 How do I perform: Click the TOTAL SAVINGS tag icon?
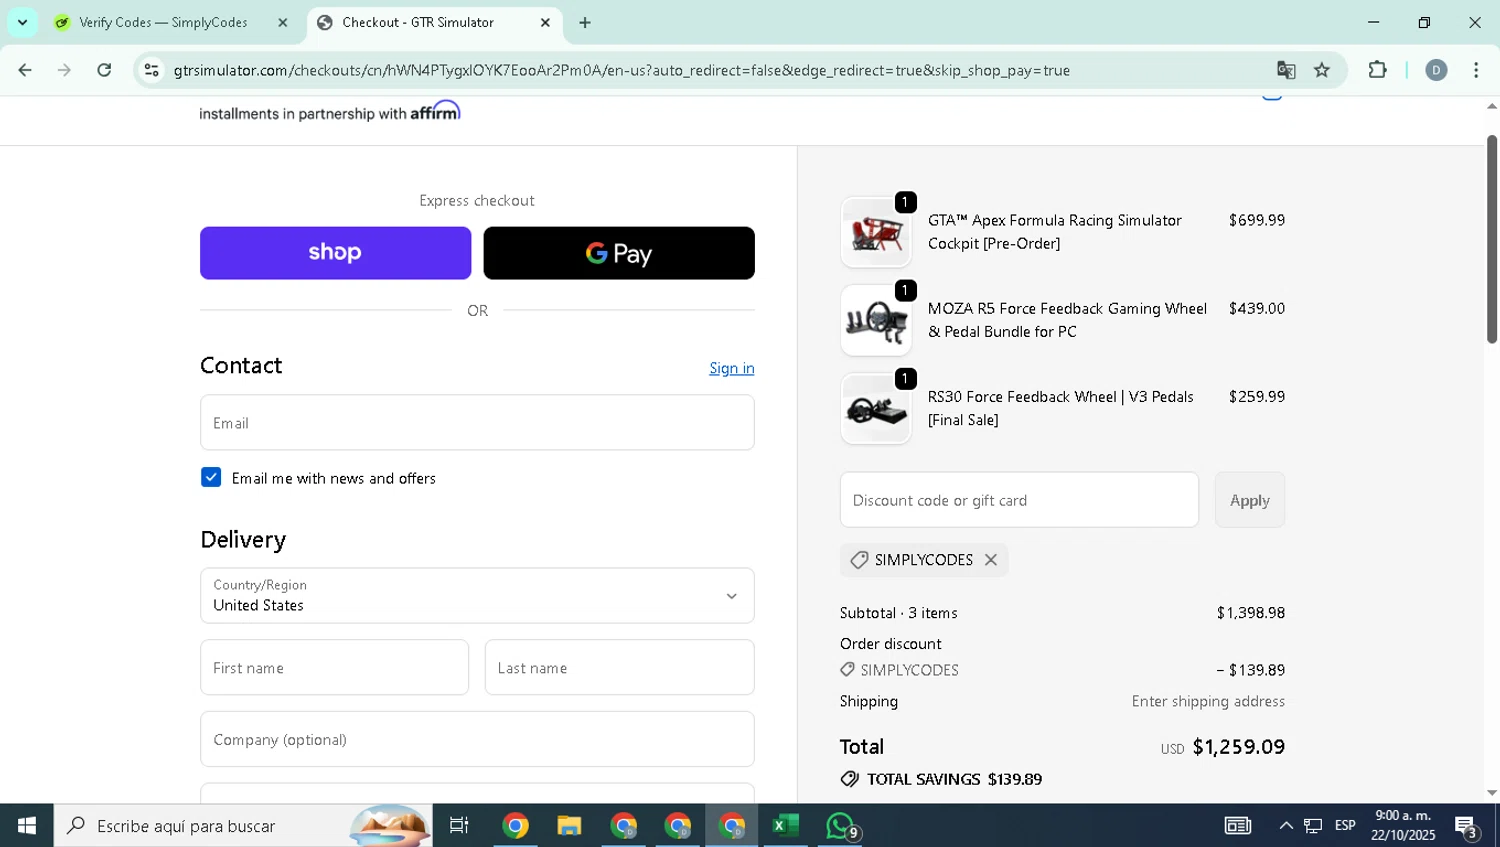pyautogui.click(x=850, y=779)
